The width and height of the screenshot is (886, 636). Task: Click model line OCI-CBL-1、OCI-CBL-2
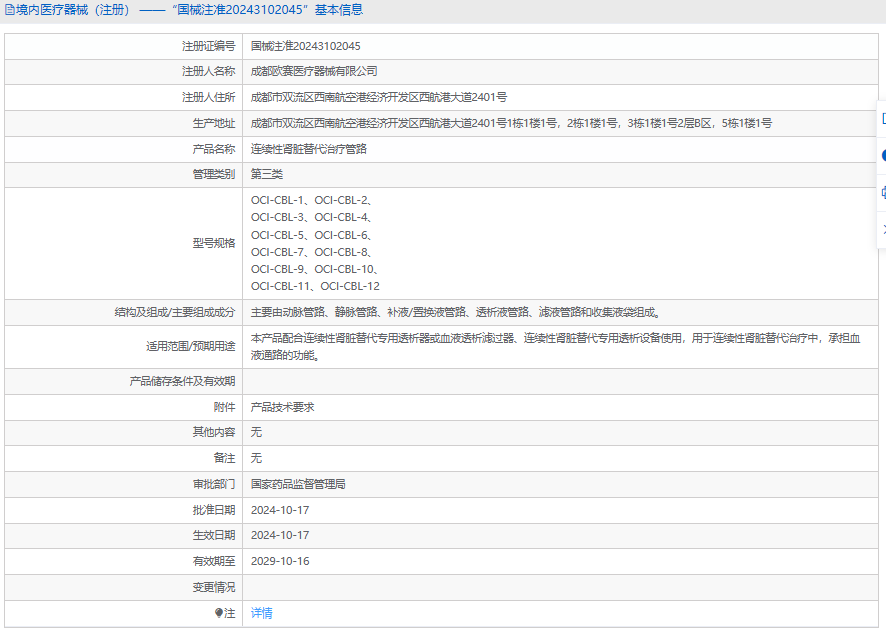point(311,200)
